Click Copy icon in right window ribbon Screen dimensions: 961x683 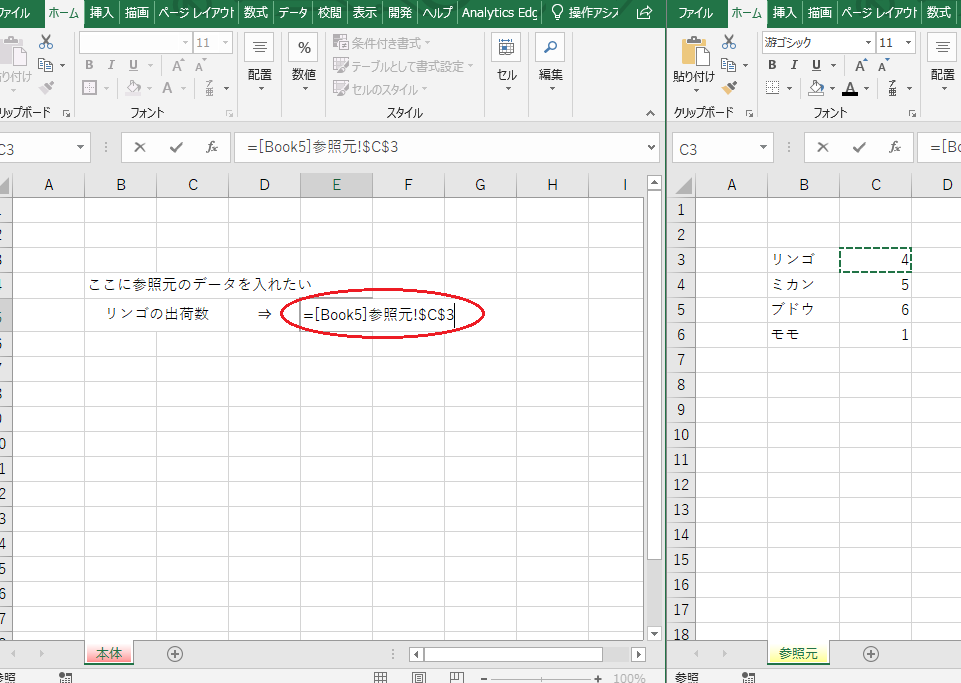[728, 64]
